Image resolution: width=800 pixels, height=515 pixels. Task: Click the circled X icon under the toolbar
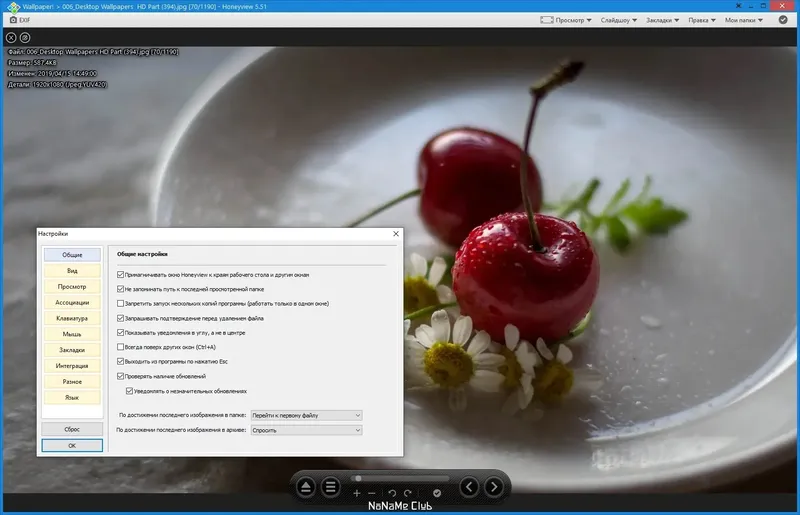(11, 38)
